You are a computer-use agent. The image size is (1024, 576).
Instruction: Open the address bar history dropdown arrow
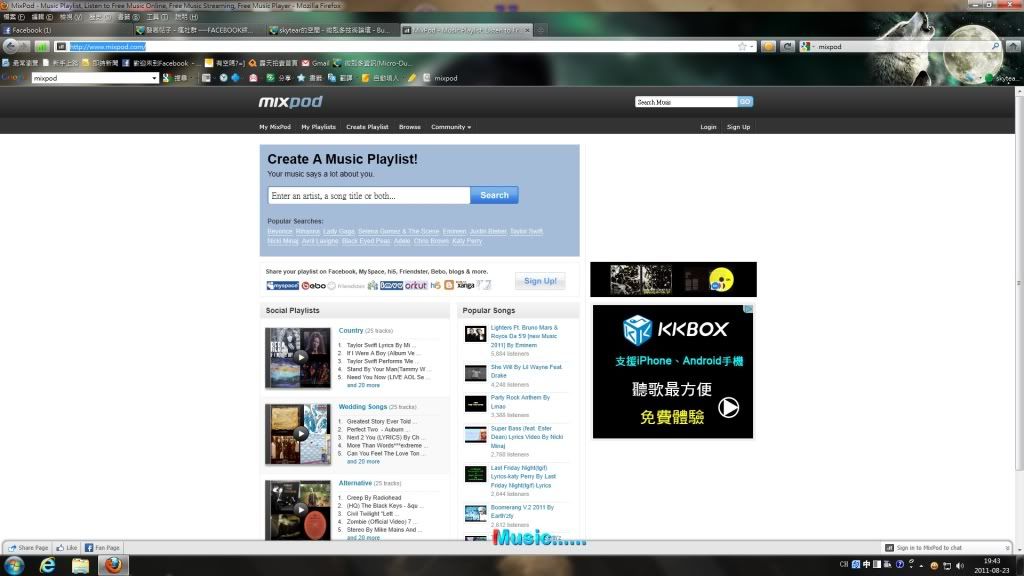pos(752,46)
